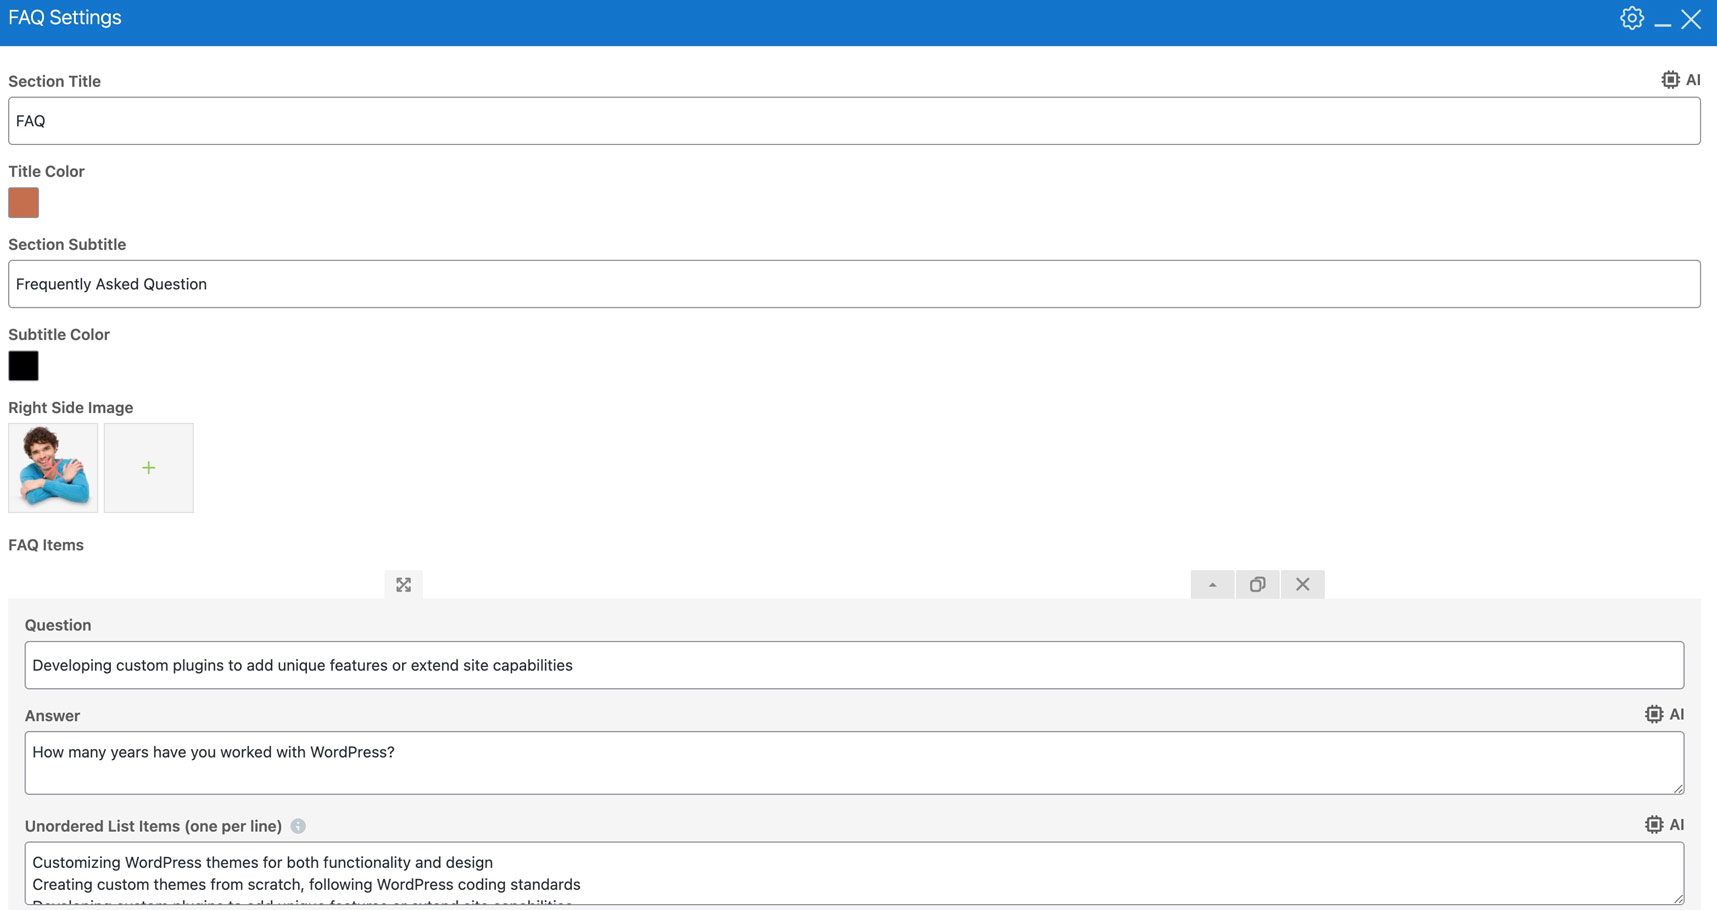Screen dimensions: 1717x910
Task: Open the black Subtitle Color swatch
Action: [23, 366]
